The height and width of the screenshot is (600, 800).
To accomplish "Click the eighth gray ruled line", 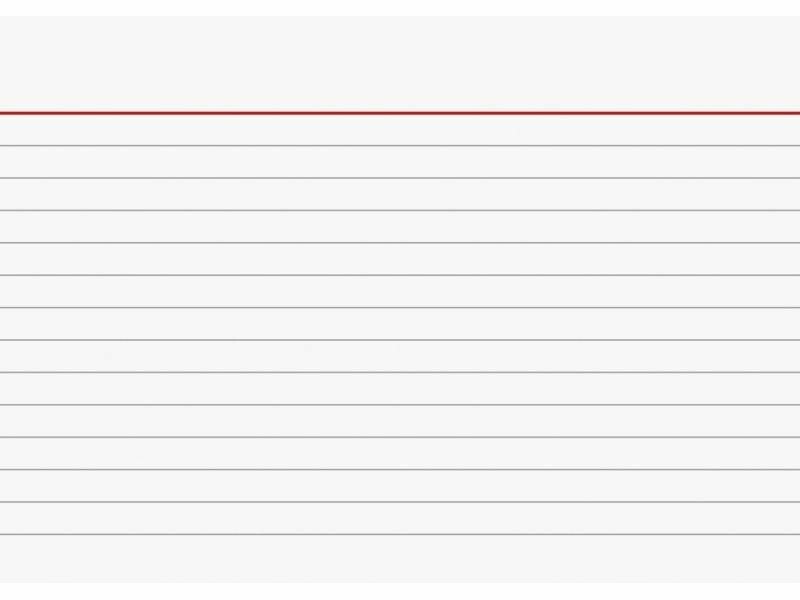I will [x=400, y=372].
